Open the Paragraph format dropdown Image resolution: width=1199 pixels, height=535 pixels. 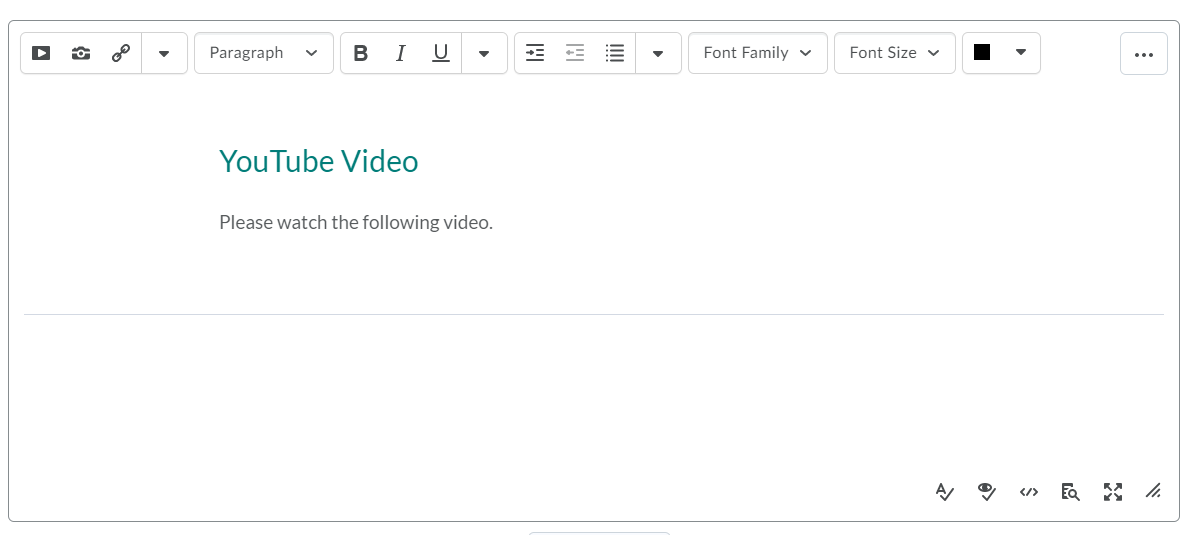click(264, 53)
